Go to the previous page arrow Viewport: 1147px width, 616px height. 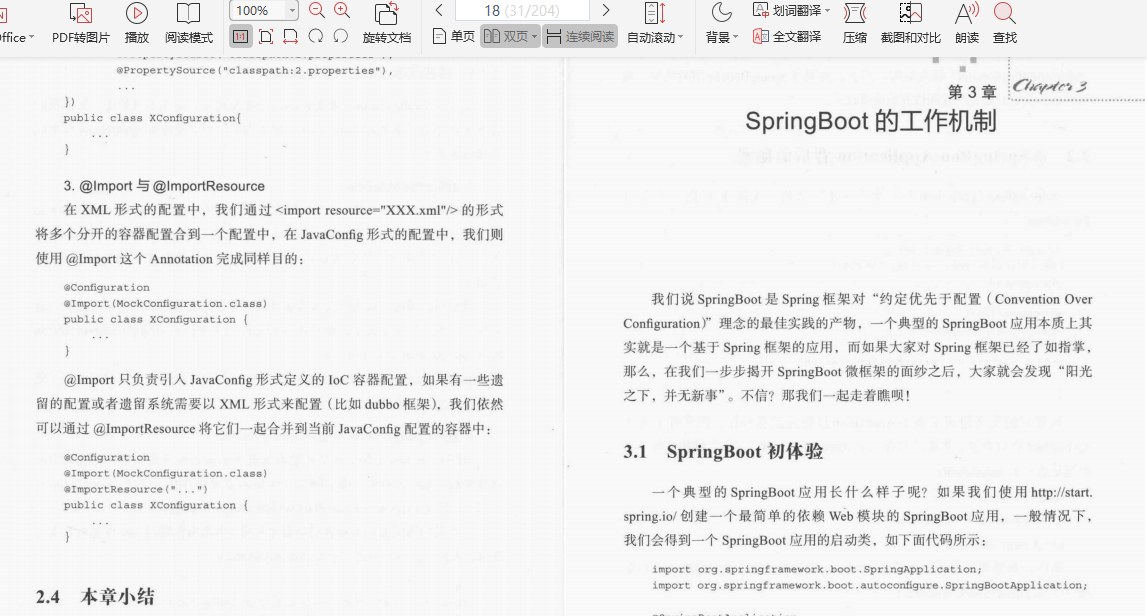click(x=439, y=10)
